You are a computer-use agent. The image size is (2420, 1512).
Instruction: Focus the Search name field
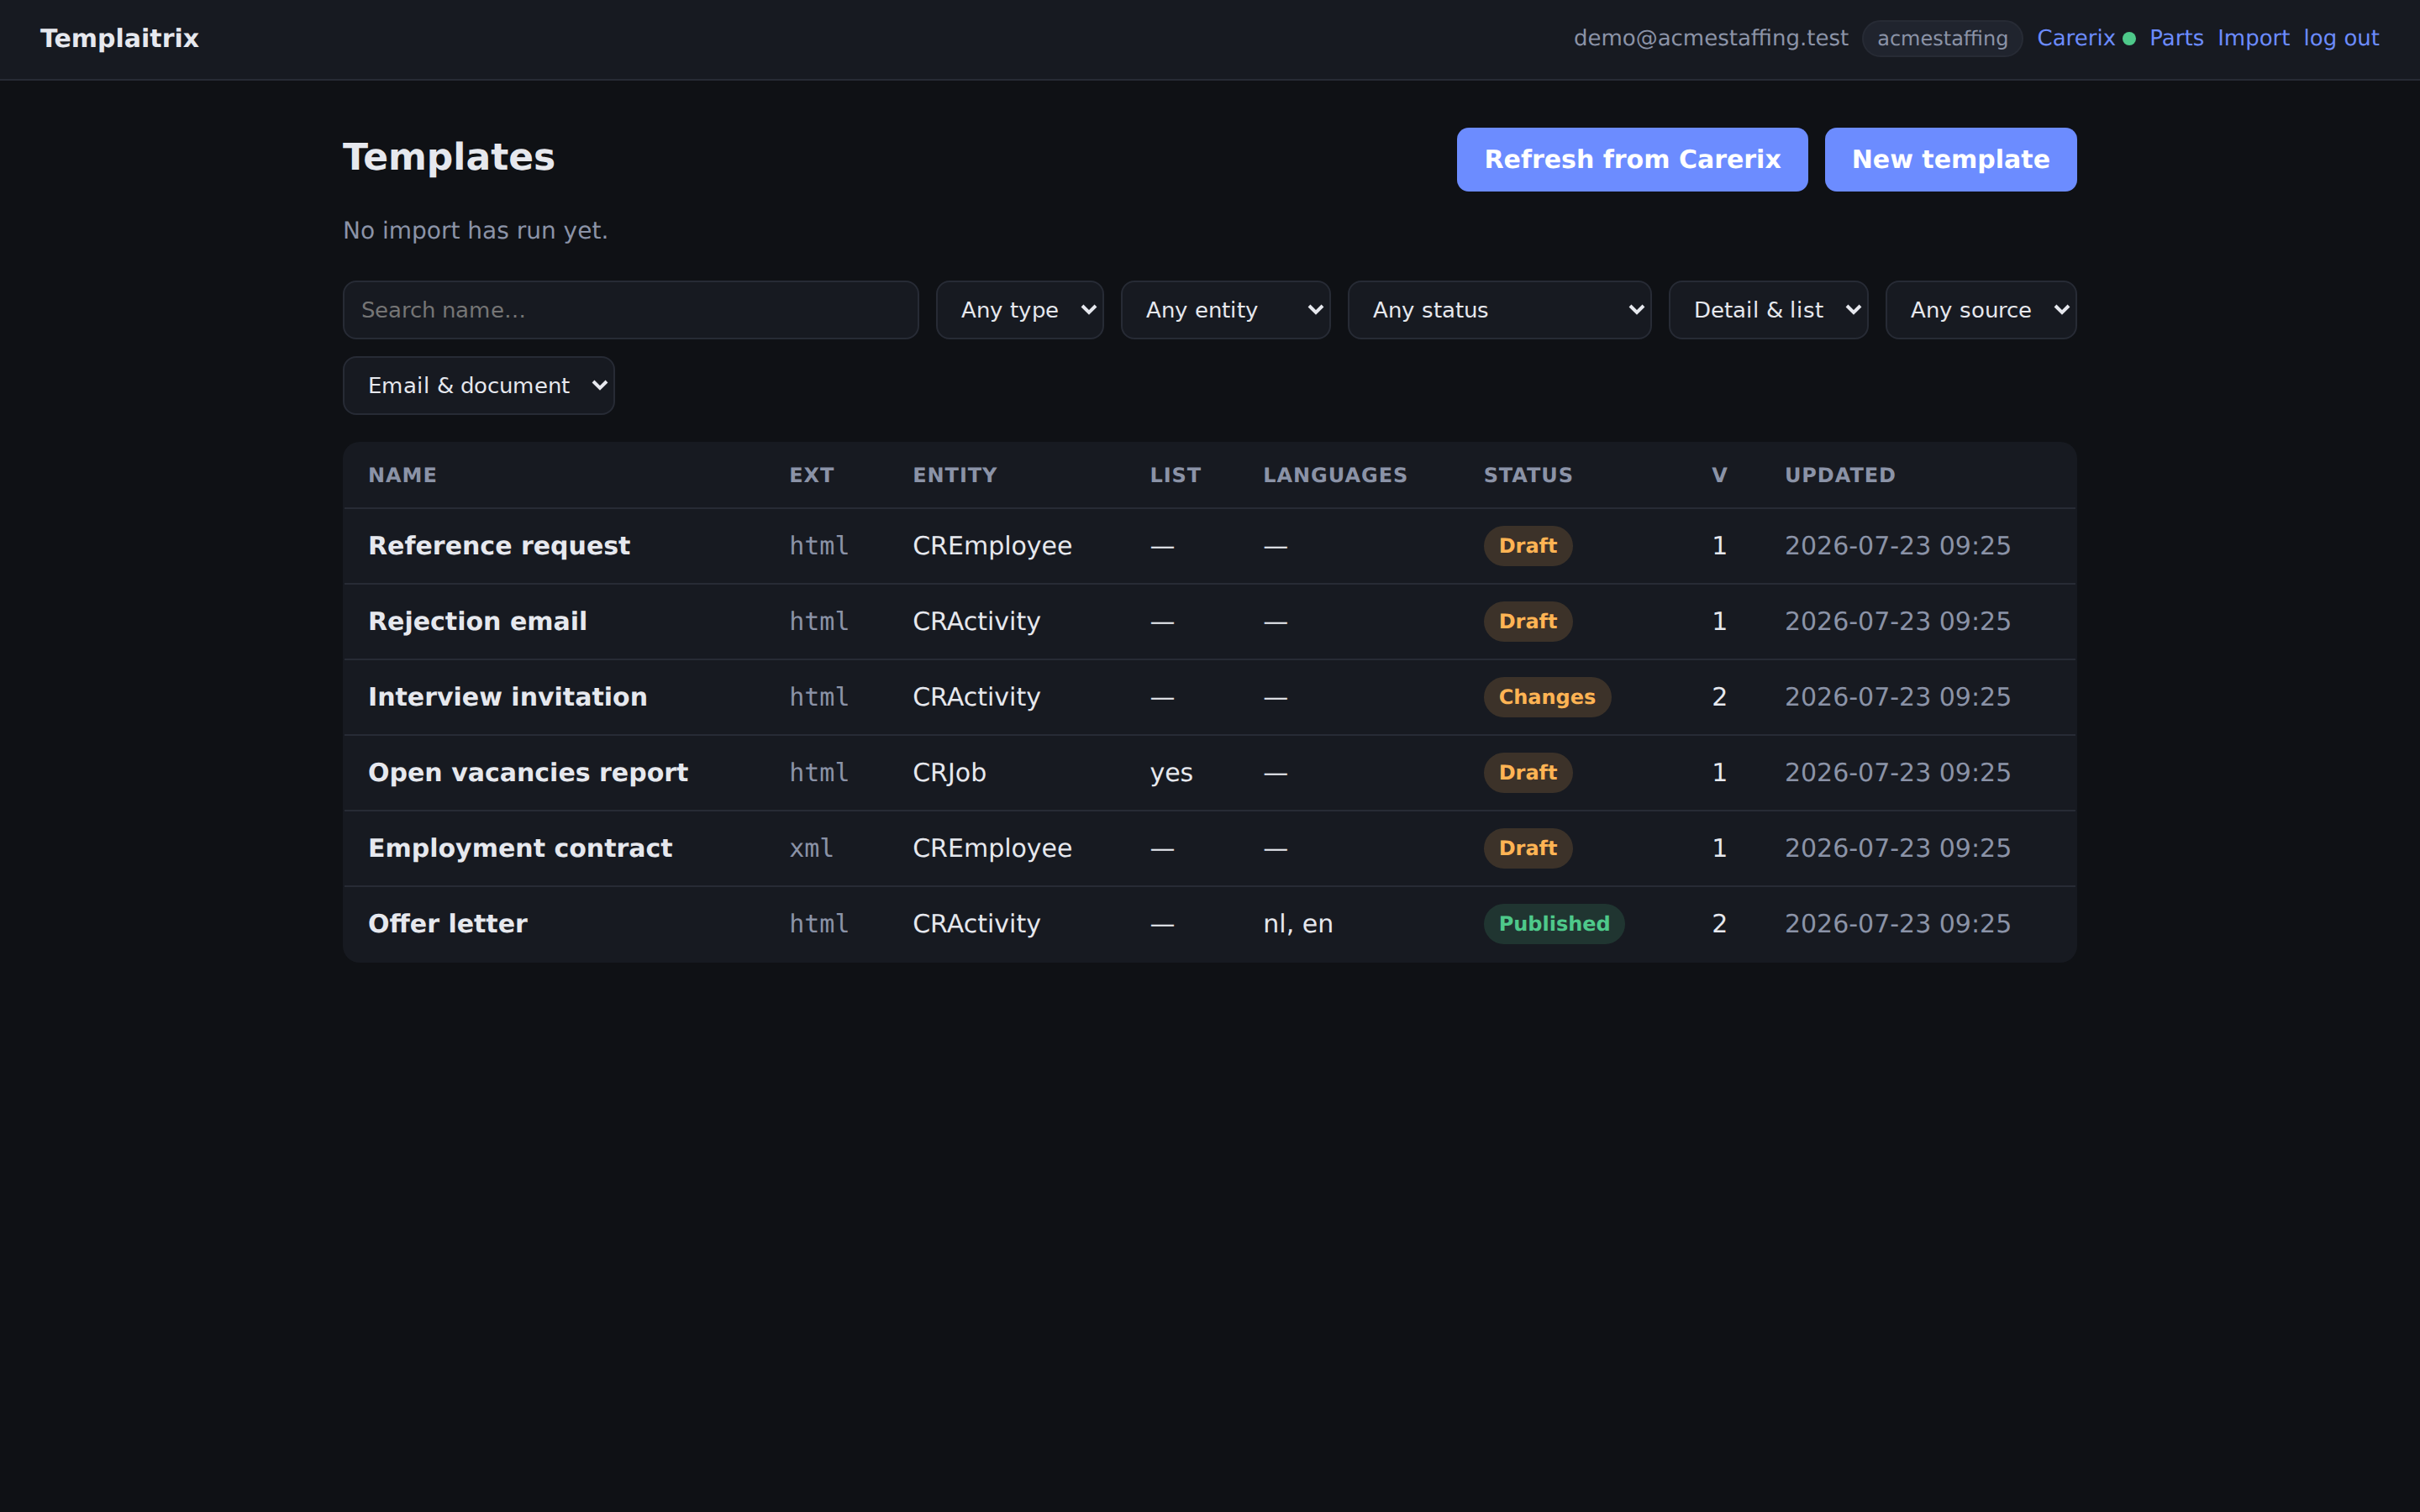click(x=630, y=310)
